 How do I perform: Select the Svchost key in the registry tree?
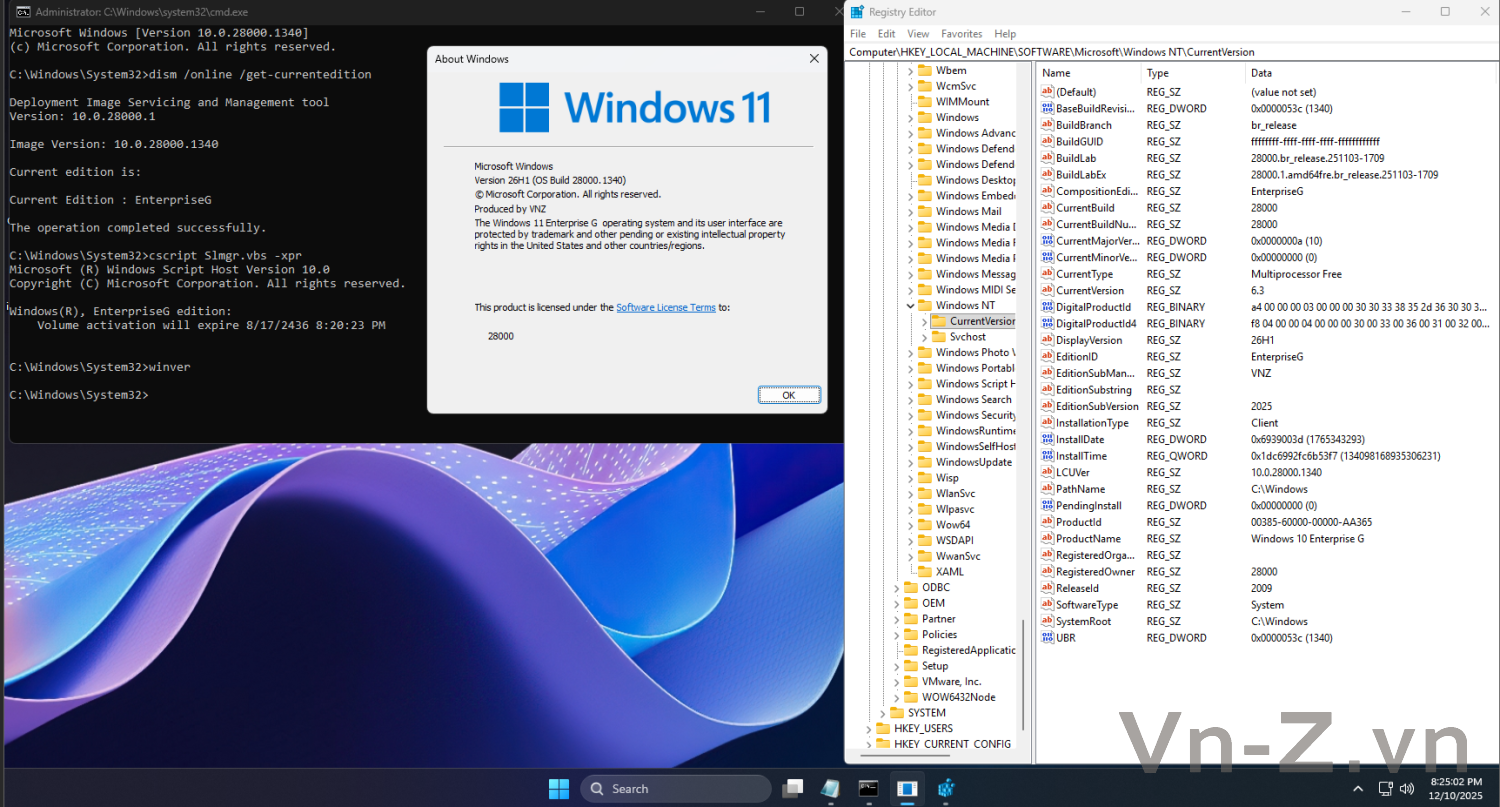tap(967, 337)
